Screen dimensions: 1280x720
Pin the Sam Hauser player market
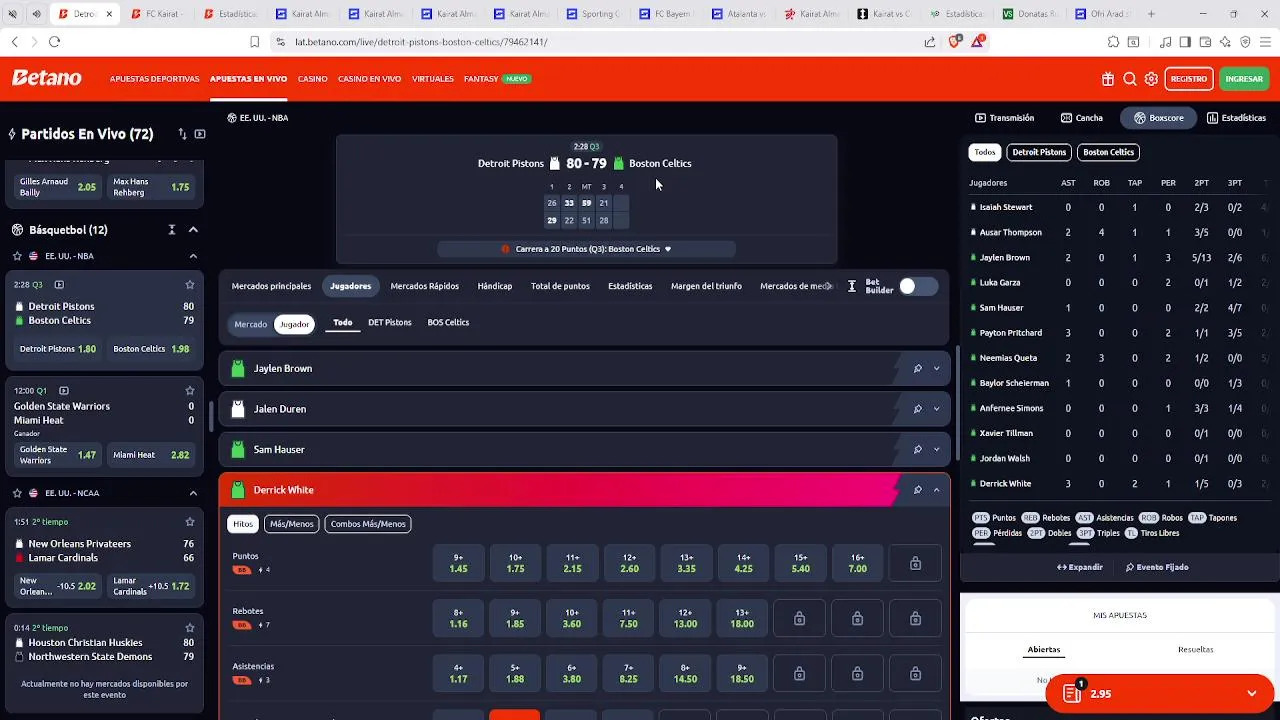(x=917, y=449)
